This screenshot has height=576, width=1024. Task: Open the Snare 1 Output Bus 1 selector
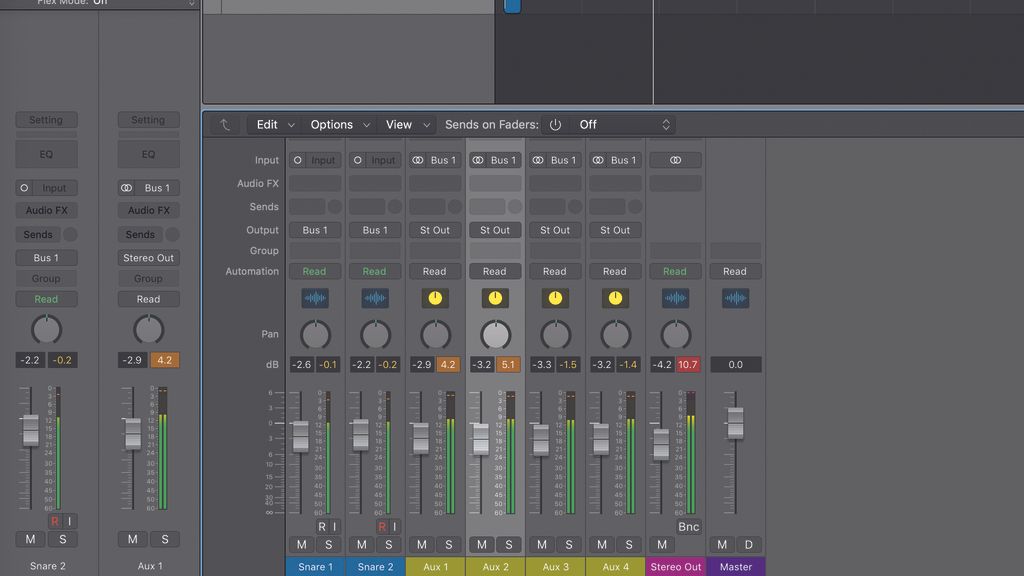315,230
